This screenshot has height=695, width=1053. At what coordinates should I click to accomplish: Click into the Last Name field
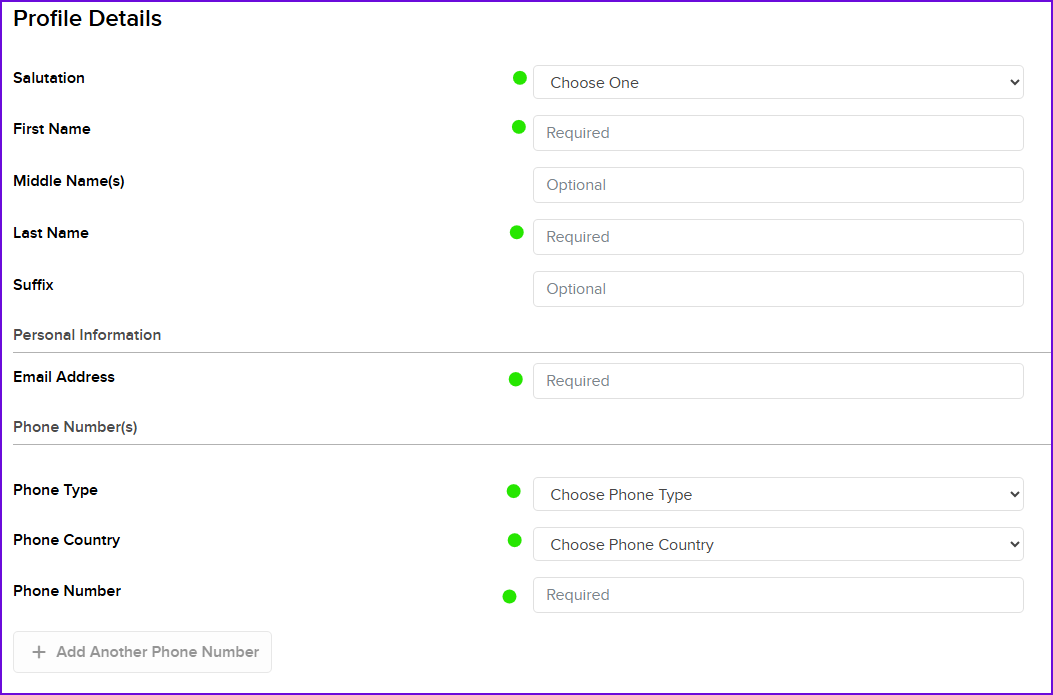point(778,237)
